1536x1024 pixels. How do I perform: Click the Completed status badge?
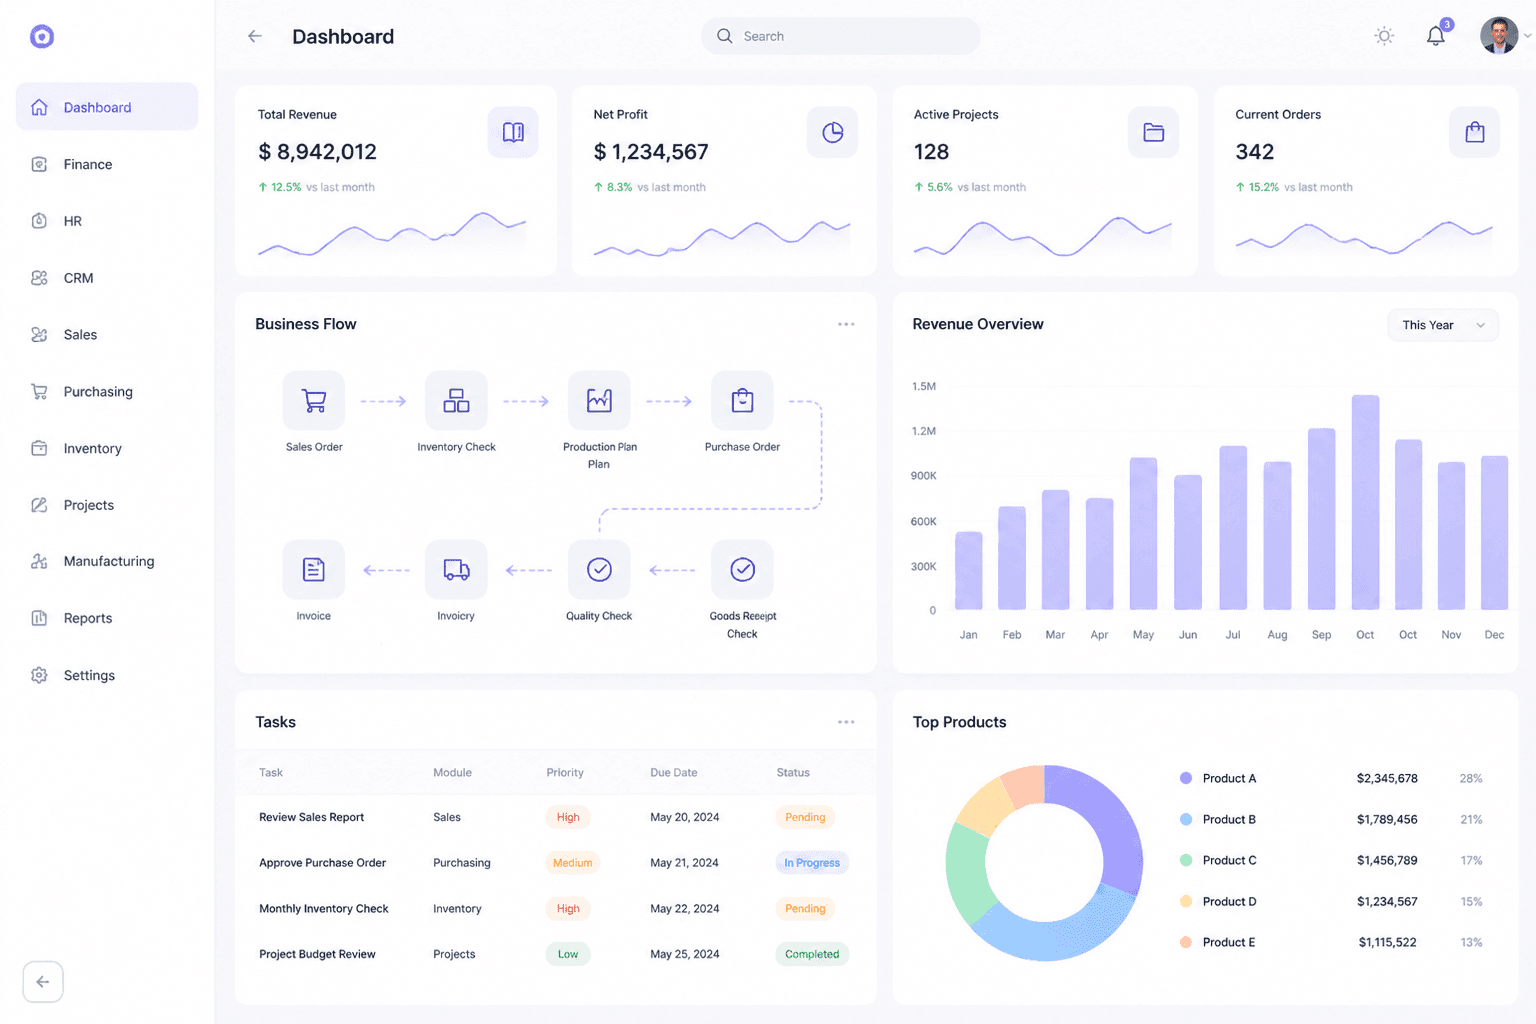click(812, 954)
